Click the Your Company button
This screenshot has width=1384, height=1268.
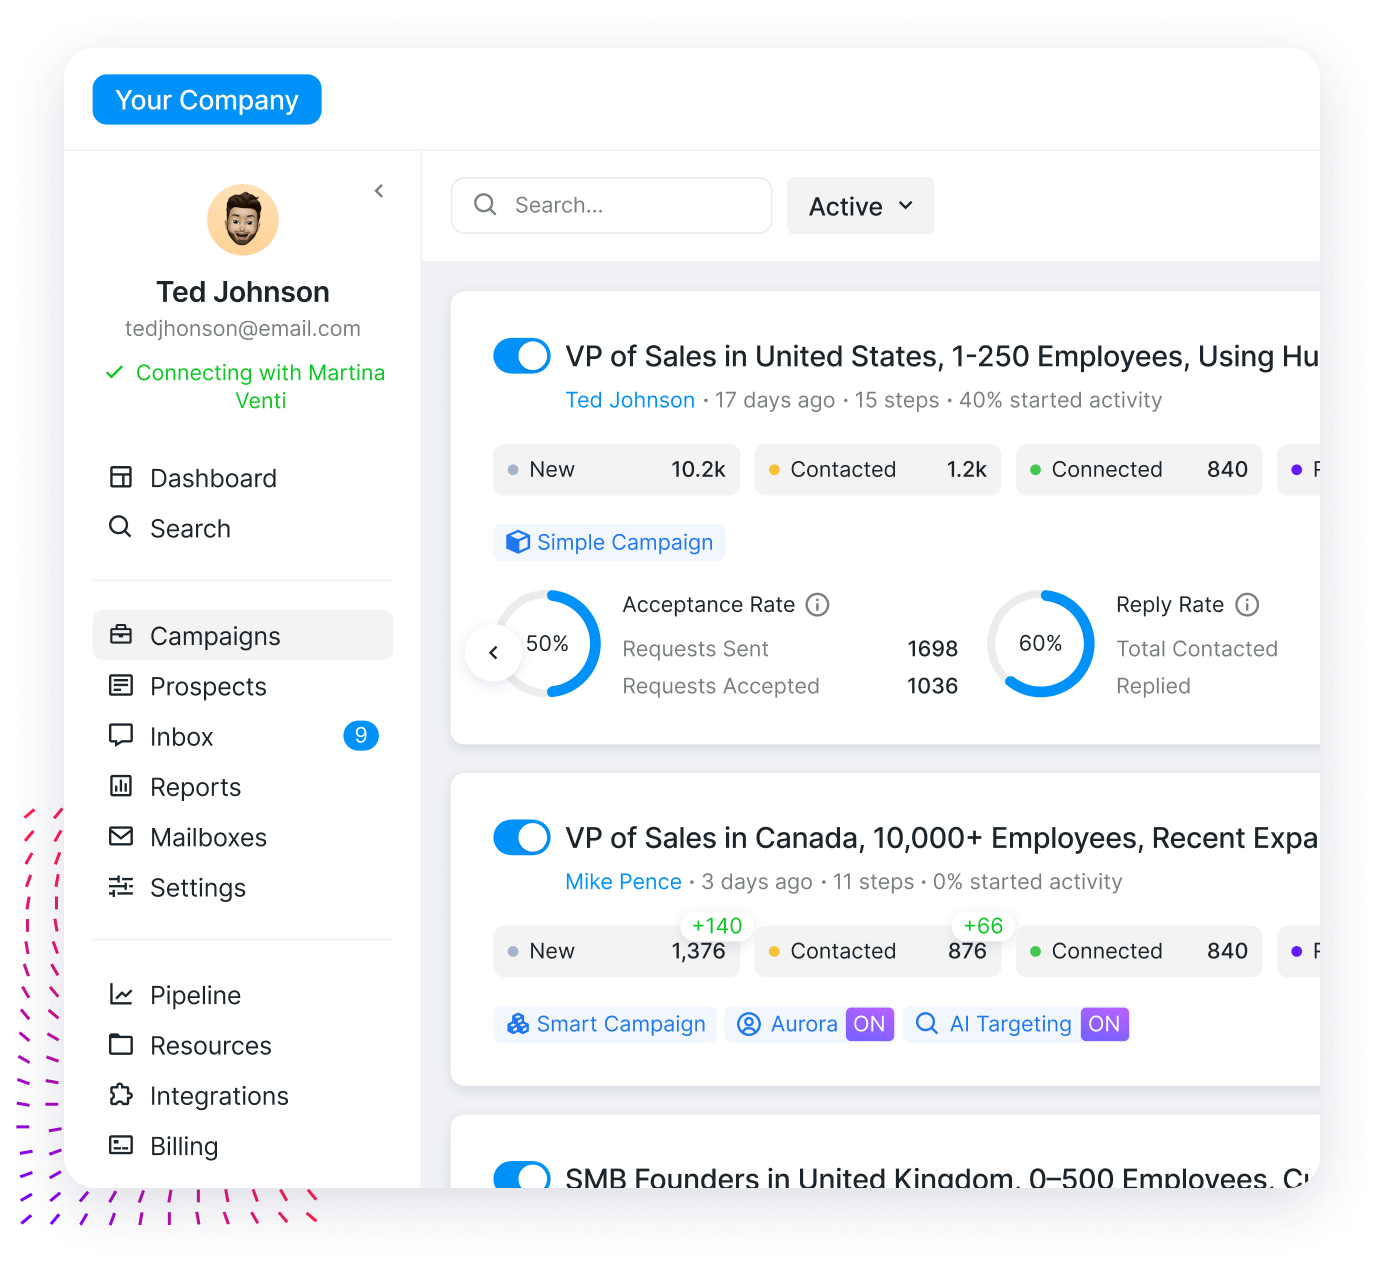coord(206,99)
